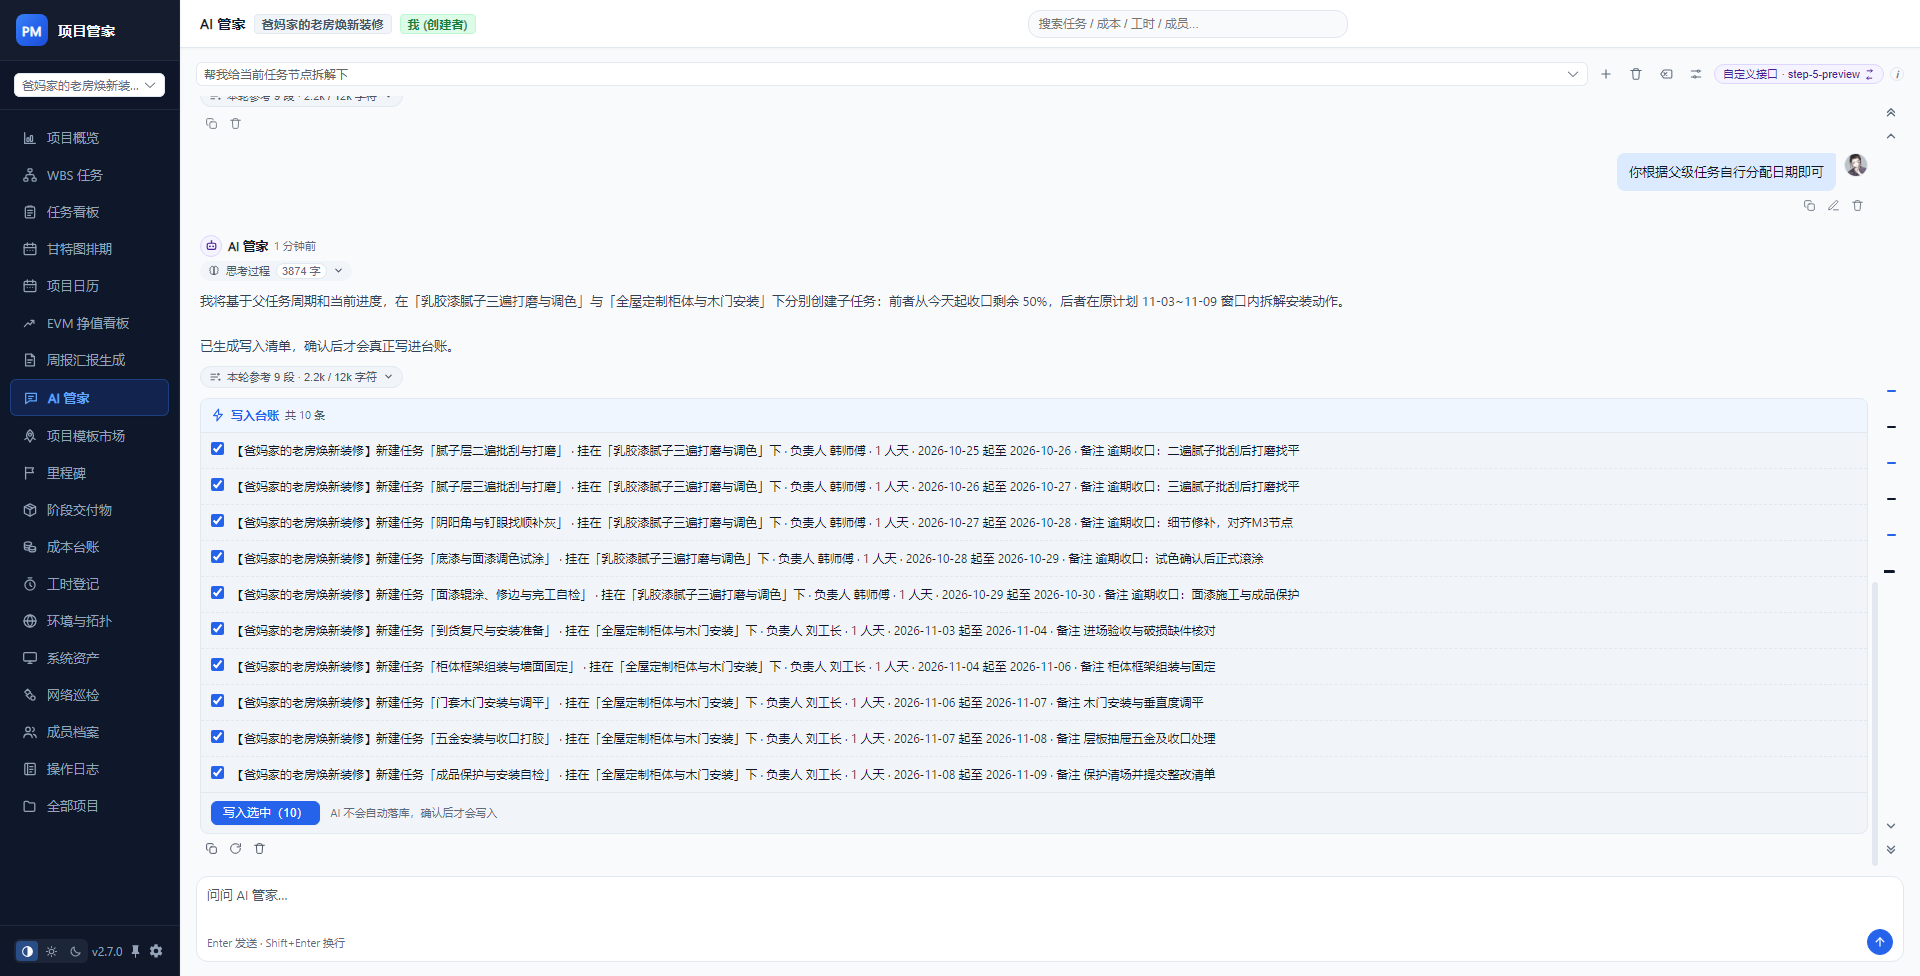Expand 本轮参考 9 段 above 写入台账
Screen dimensions: 1920x976
[301, 377]
